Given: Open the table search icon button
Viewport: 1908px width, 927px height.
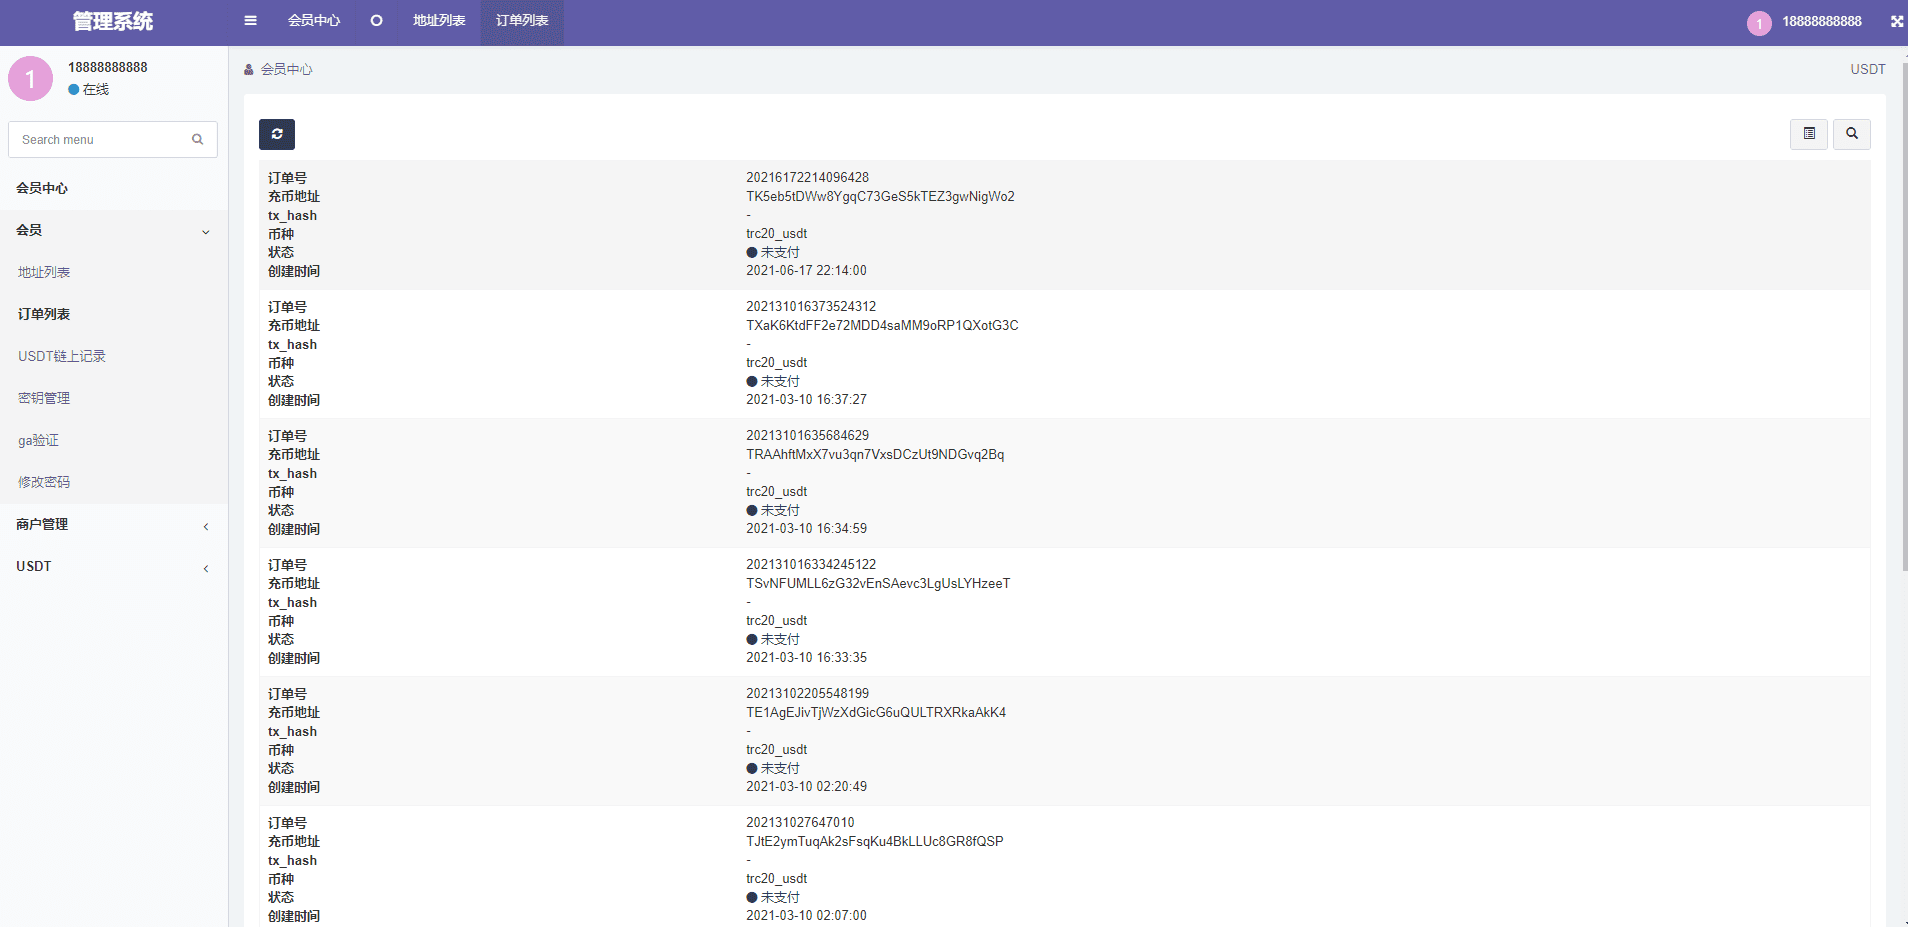Looking at the screenshot, I should 1851,134.
